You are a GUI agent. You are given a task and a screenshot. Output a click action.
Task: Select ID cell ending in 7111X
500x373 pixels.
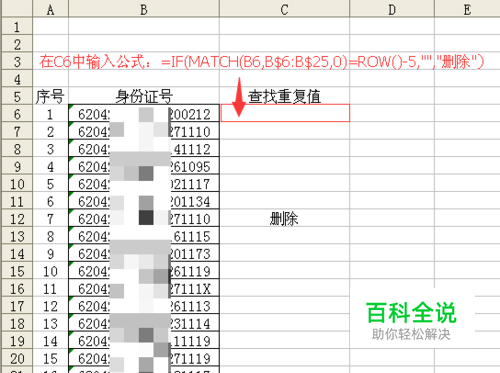144,288
